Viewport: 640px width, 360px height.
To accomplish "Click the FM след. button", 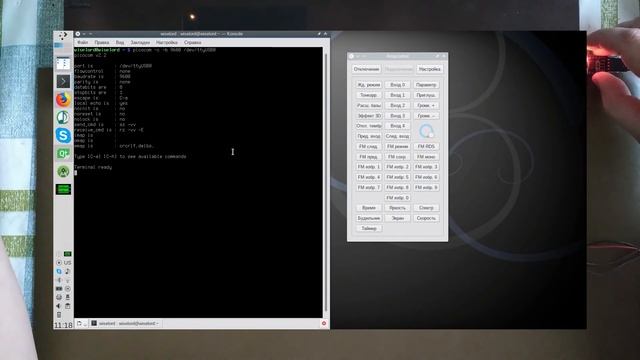I will pyautogui.click(x=369, y=147).
